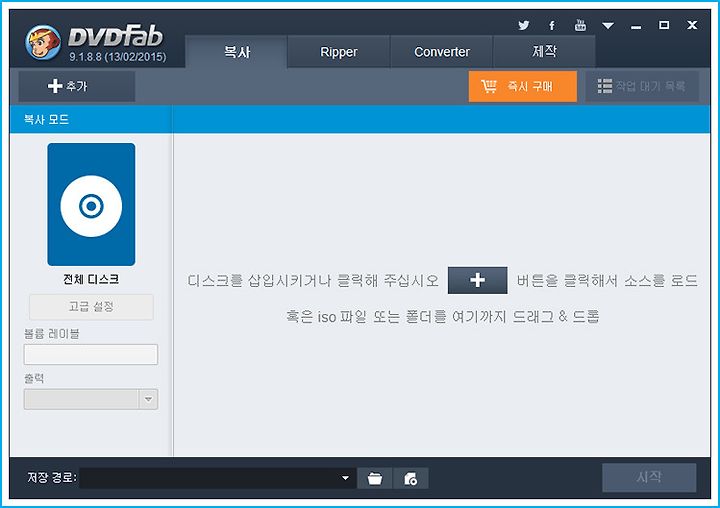Screen dimensions: 720x508
Task: Maximize the DVDFab window
Action: pyautogui.click(x=664, y=25)
